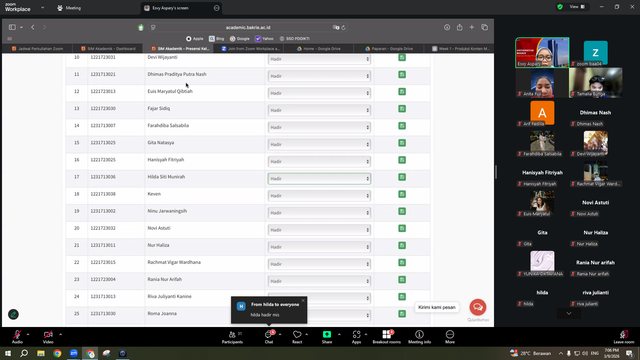Select Esvy Aspary video thumbnail
This screenshot has width=640, height=360.
click(x=542, y=52)
